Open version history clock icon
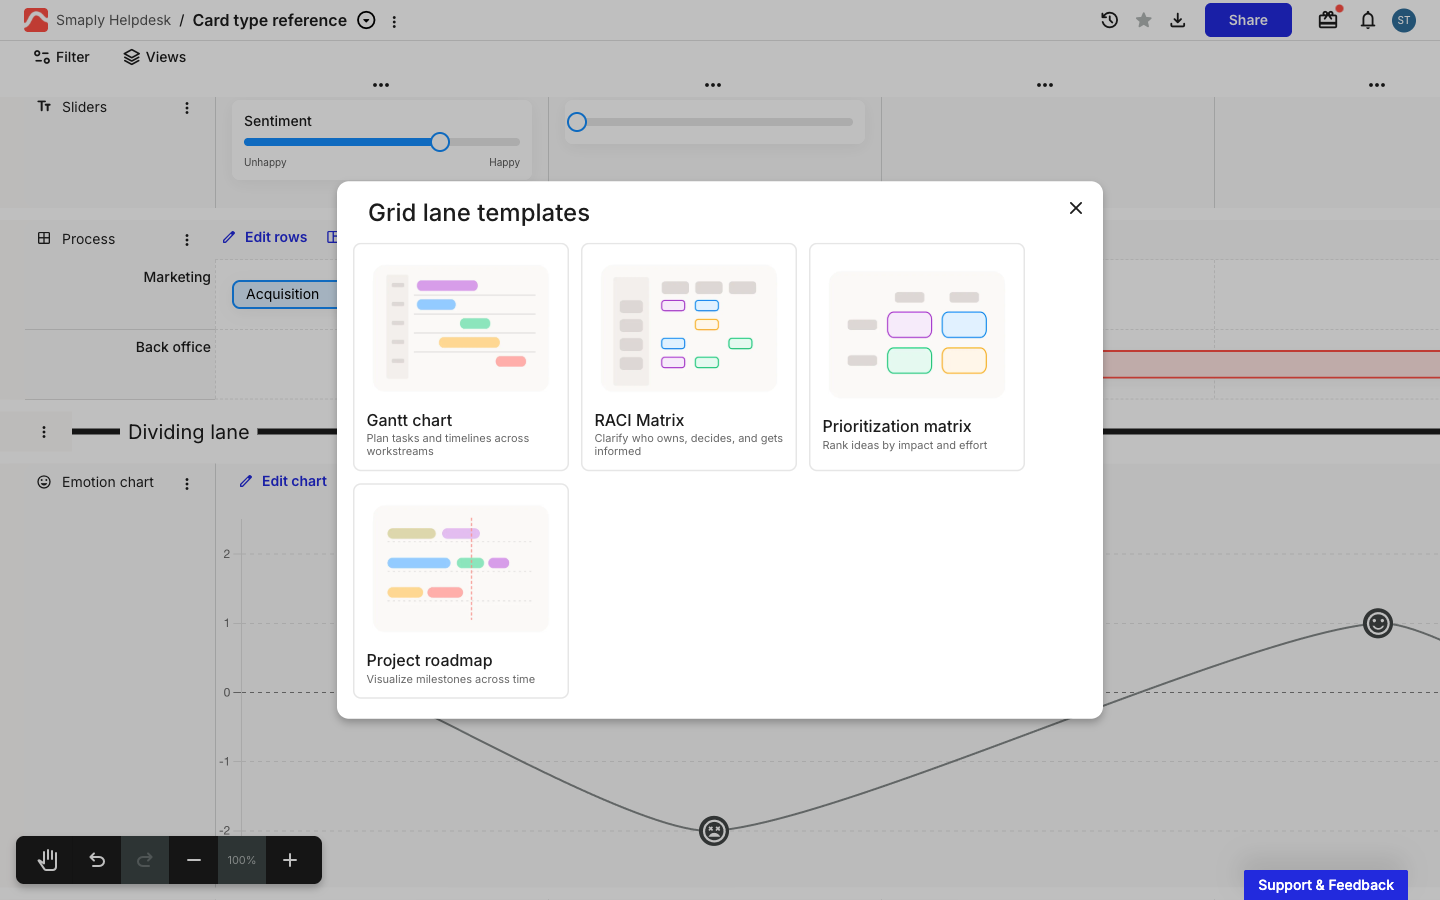The image size is (1440, 900). 1109,20
